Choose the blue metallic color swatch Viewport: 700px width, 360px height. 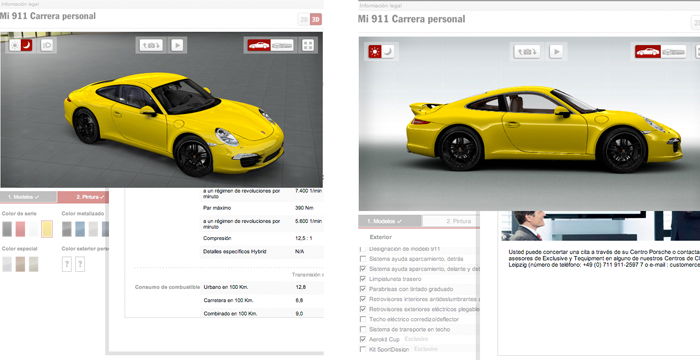coord(80,229)
